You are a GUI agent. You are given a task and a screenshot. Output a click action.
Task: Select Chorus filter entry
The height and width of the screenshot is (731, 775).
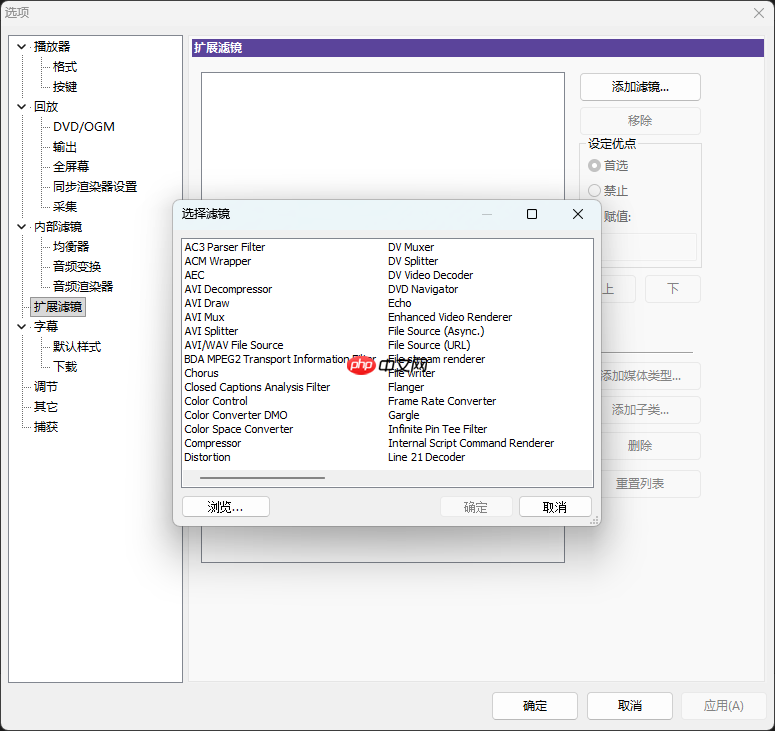click(x=201, y=373)
